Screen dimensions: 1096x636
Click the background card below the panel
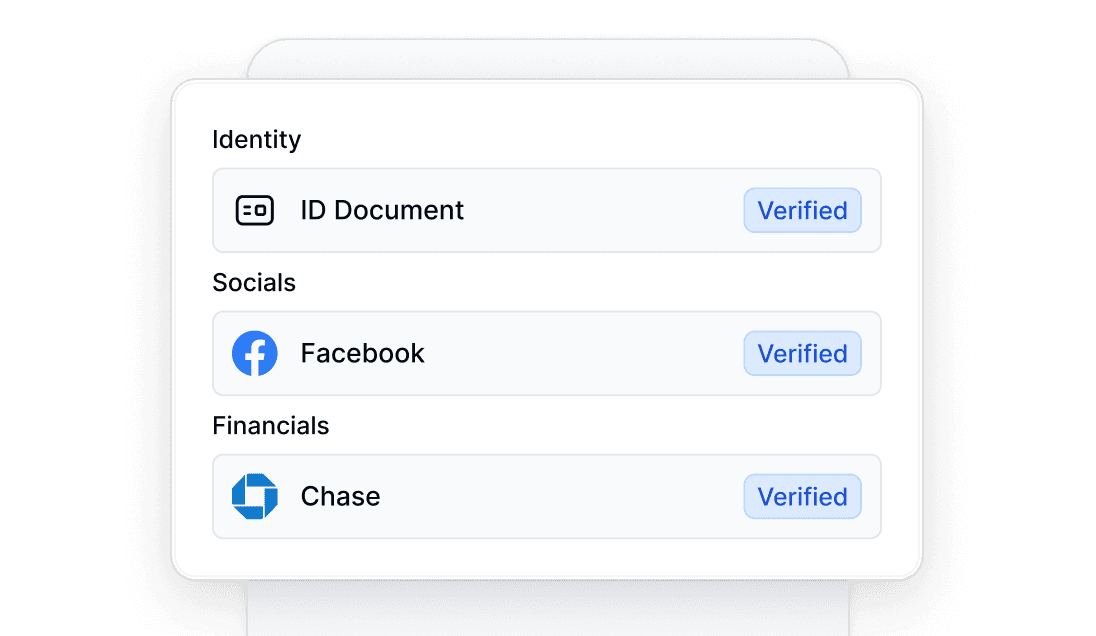click(x=547, y=607)
